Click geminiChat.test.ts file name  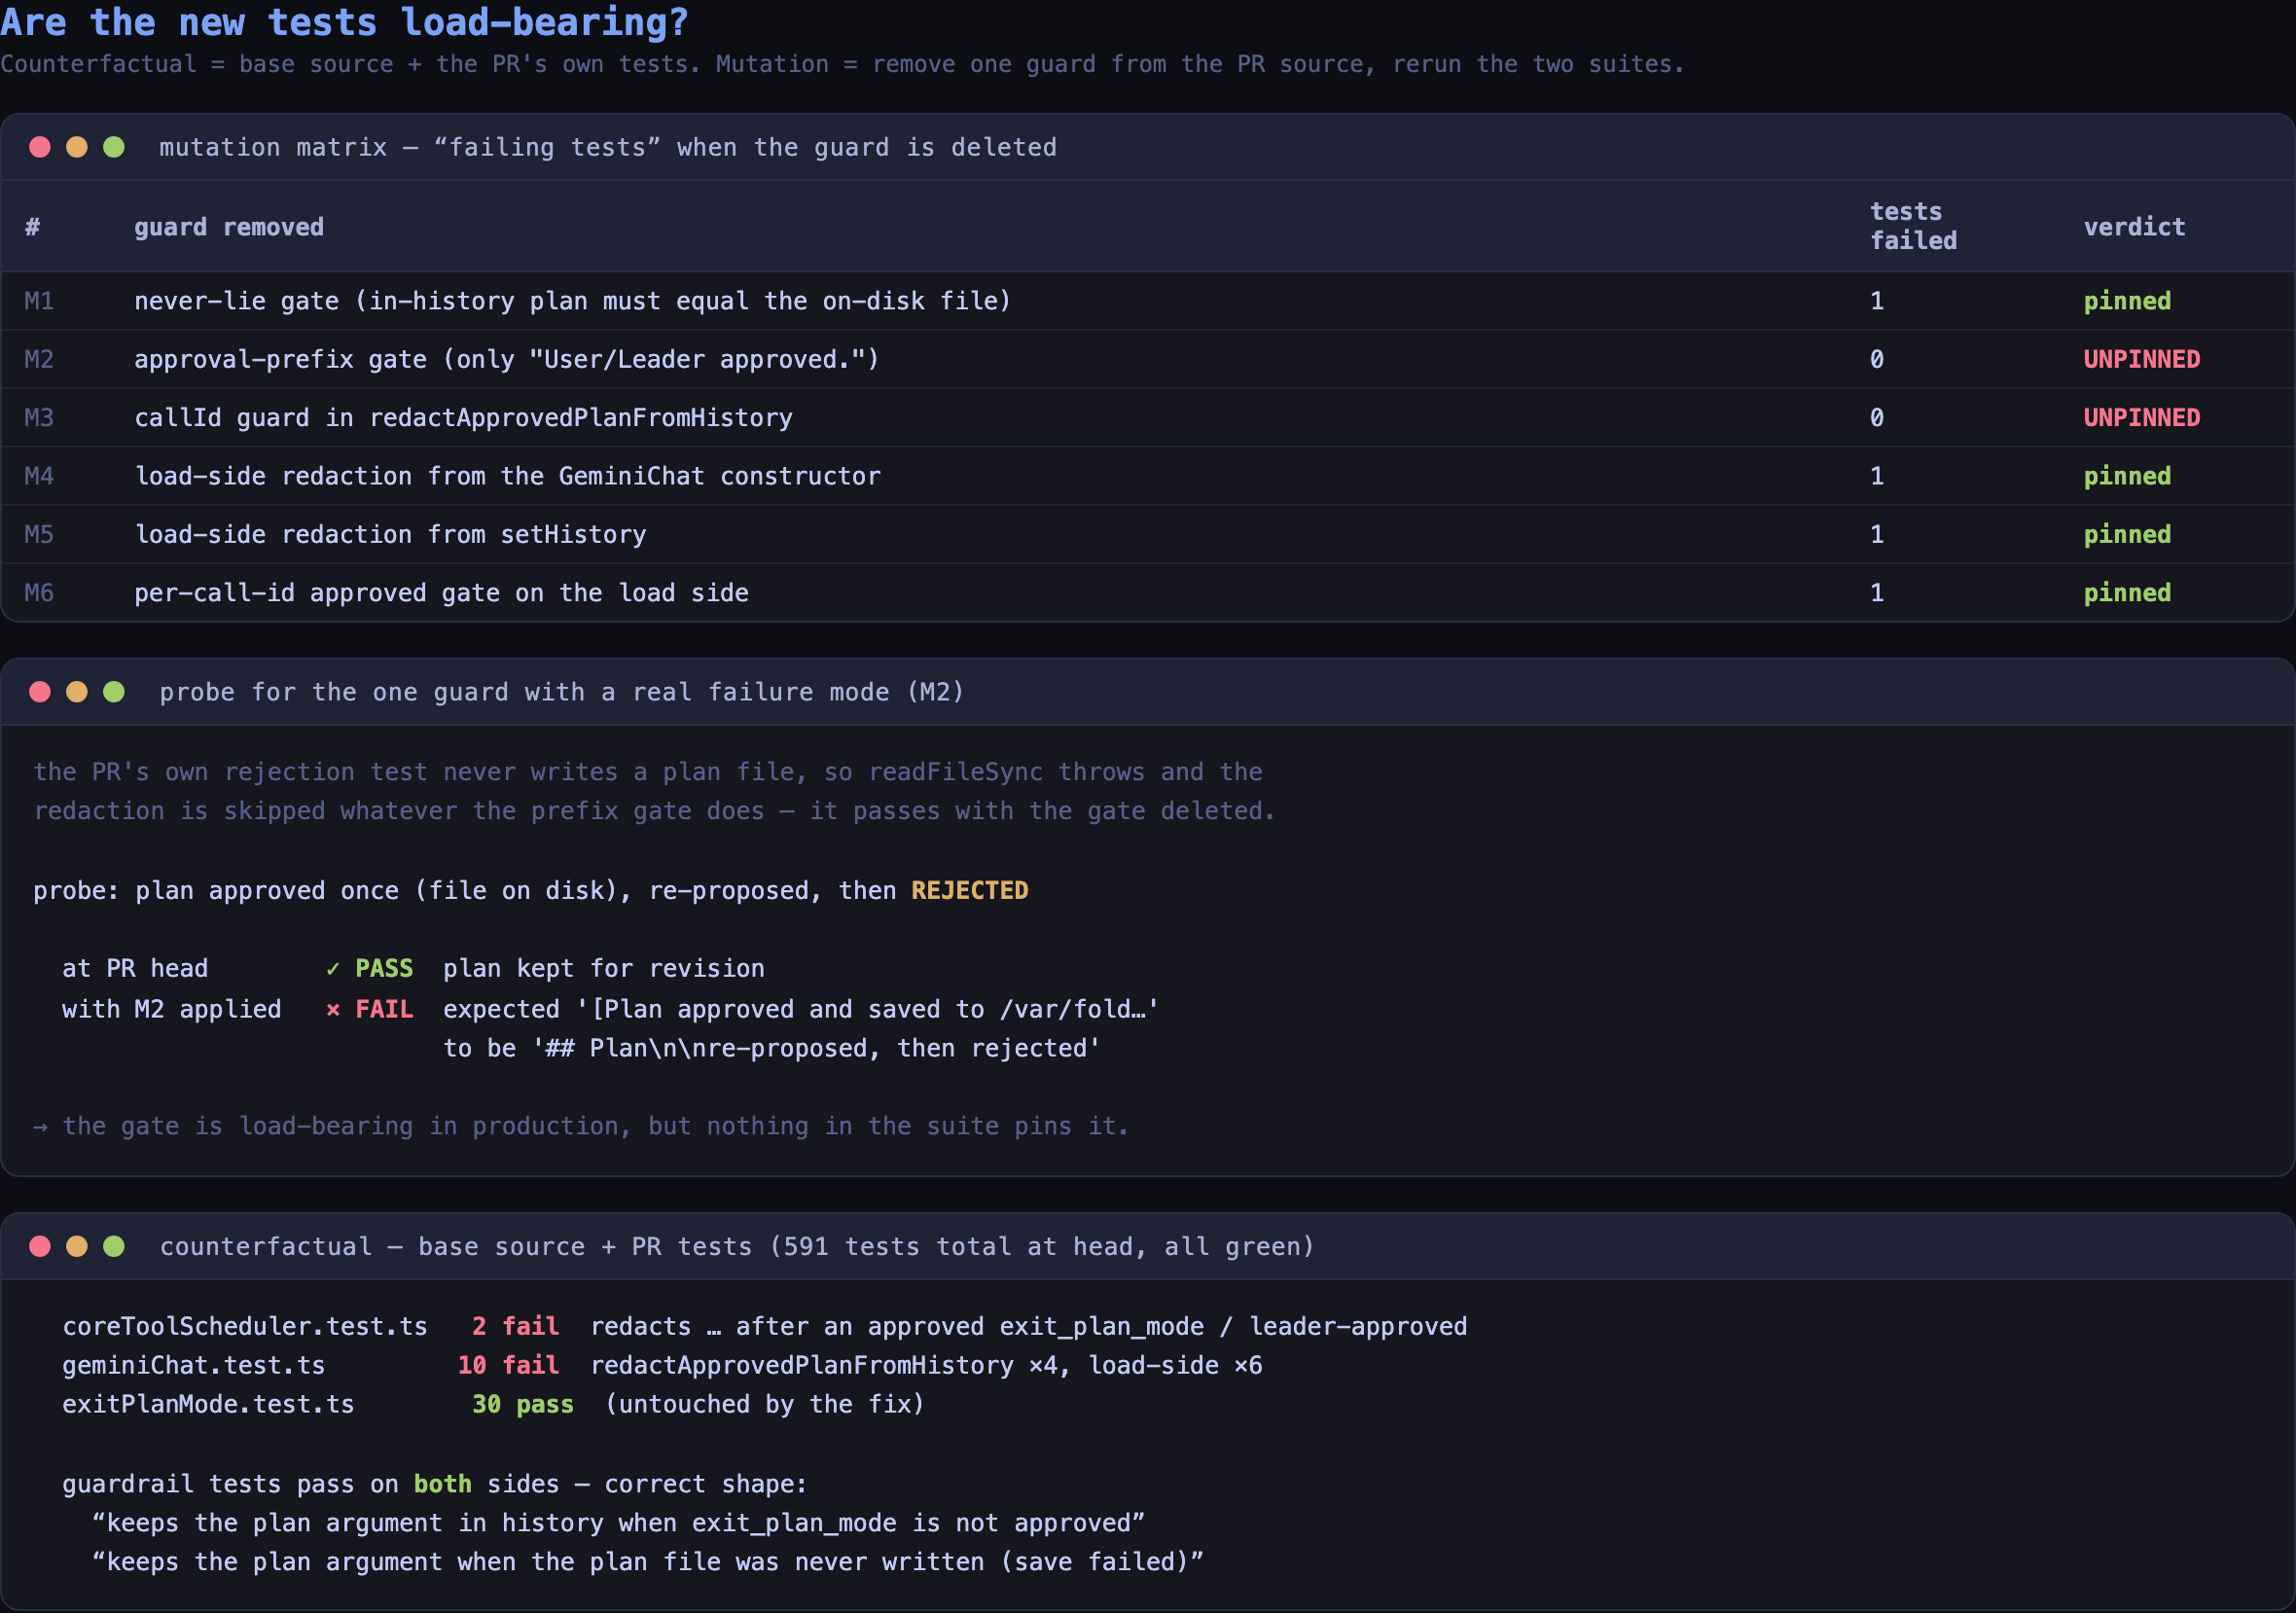(193, 1366)
